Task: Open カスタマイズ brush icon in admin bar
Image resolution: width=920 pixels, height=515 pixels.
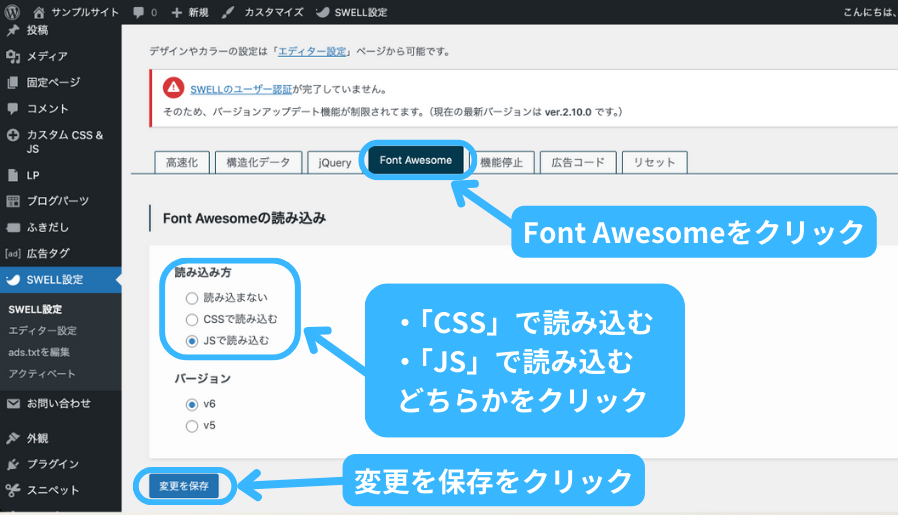Action: pos(228,12)
